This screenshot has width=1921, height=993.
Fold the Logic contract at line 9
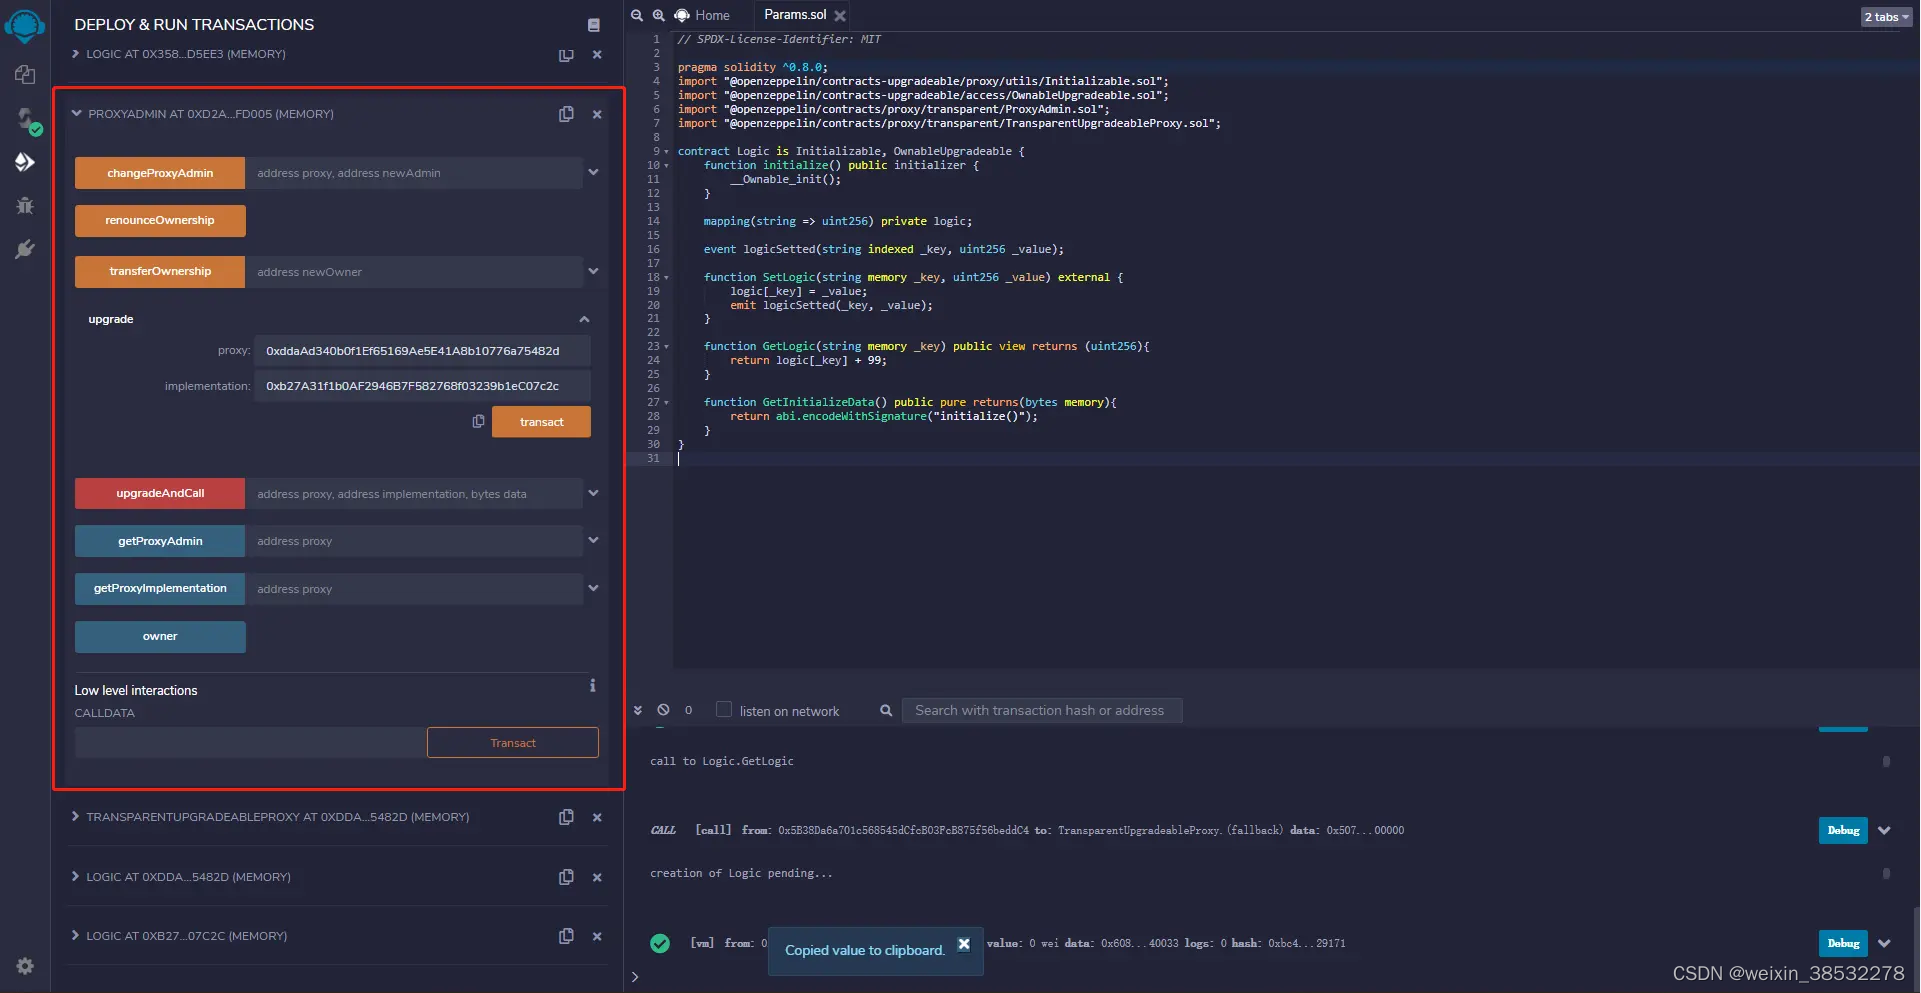[667, 152]
